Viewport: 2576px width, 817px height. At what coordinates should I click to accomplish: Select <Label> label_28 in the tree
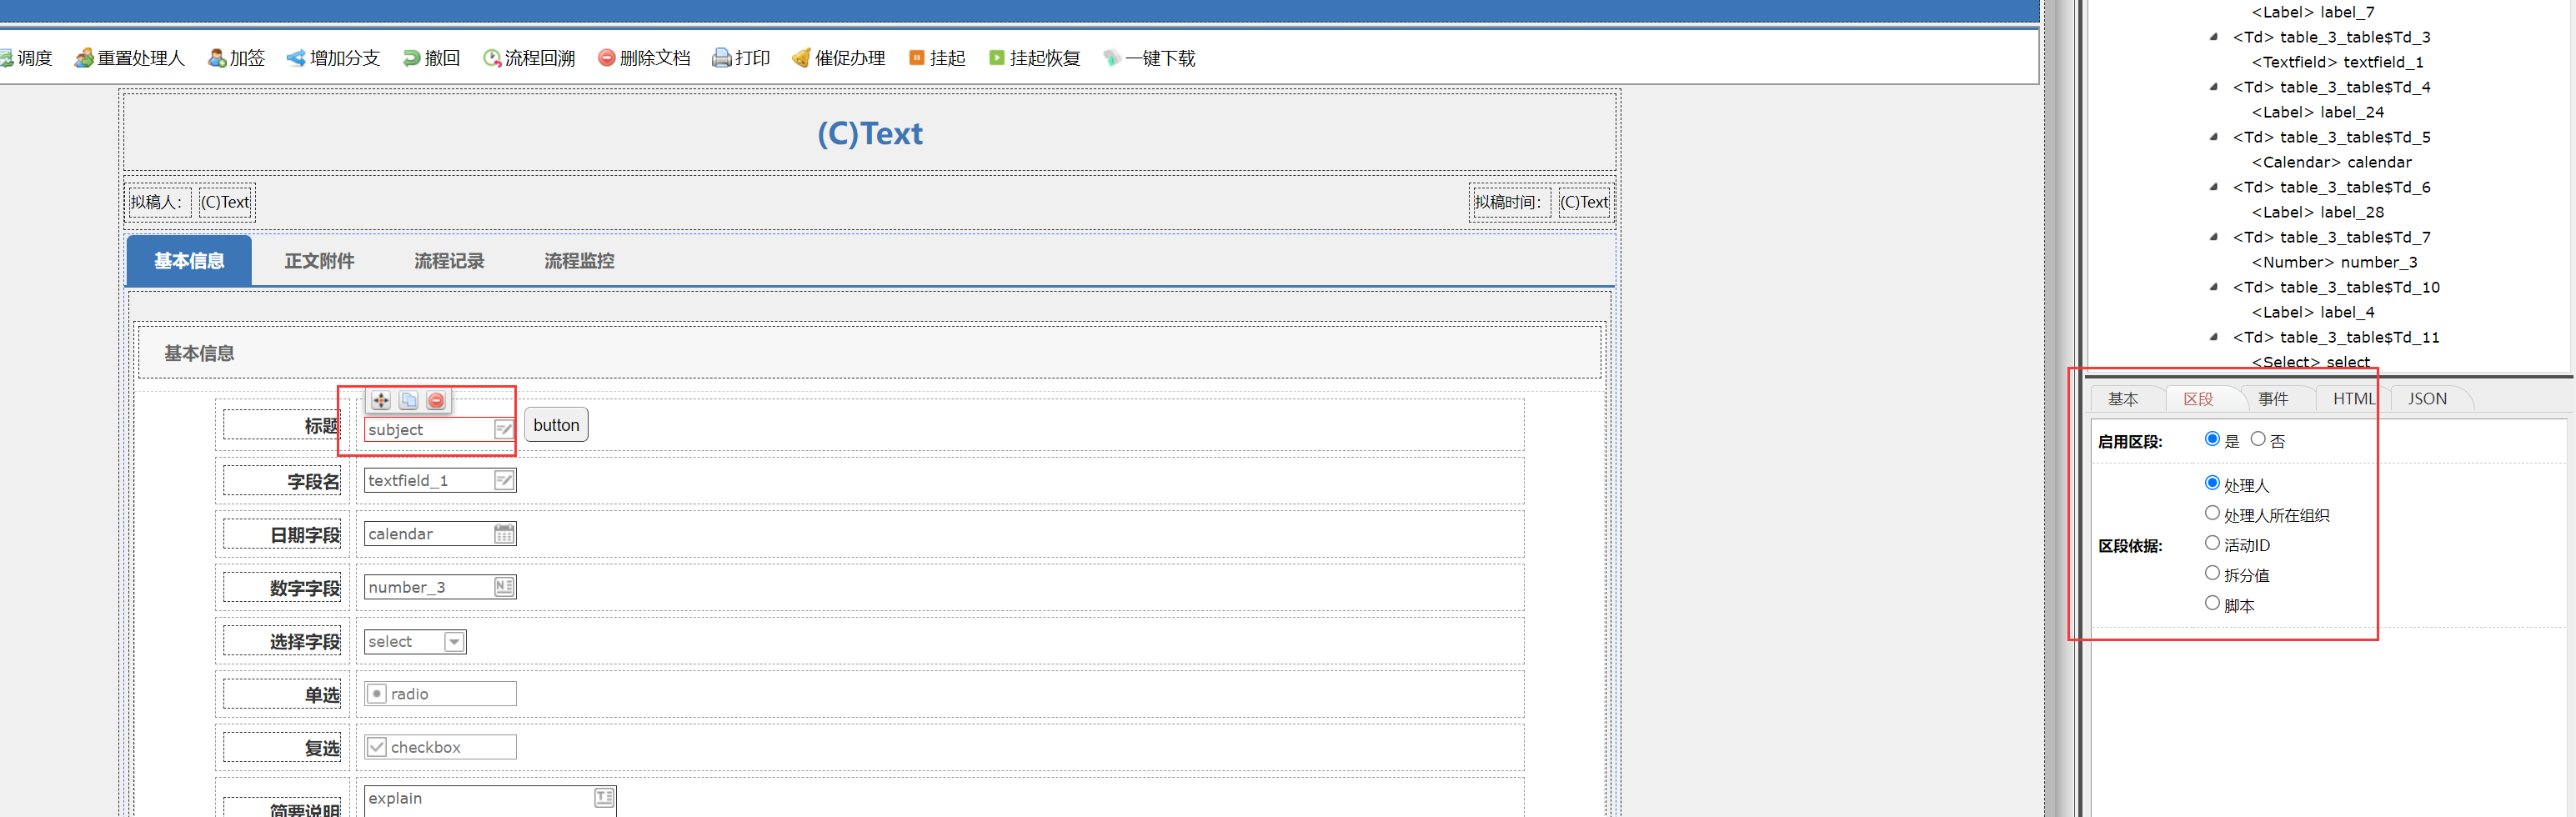click(x=2317, y=212)
